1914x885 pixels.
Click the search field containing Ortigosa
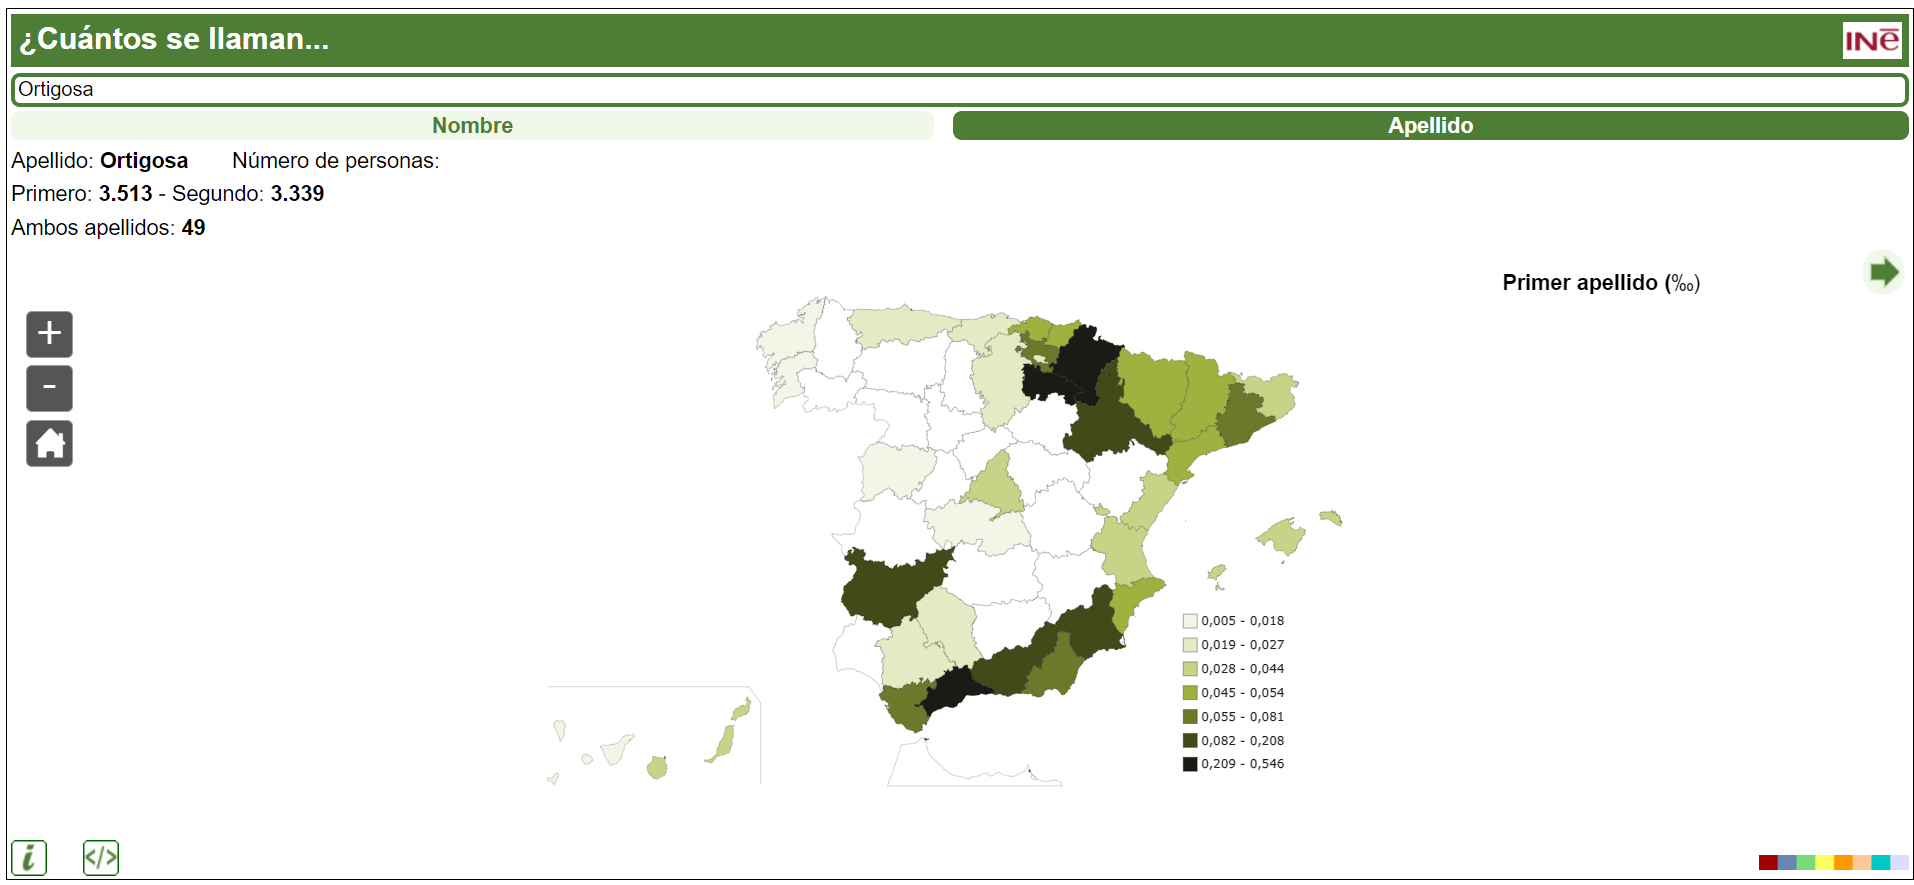pos(958,89)
